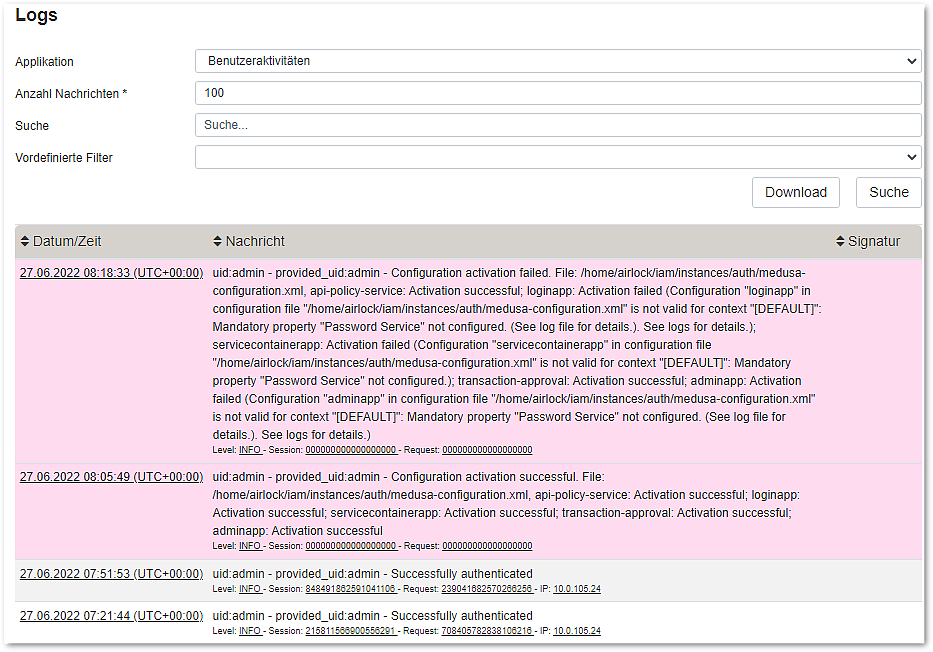Screen dimensions: 933x652
Task: Expand the Vordefinierte Filter dropdown
Action: [557, 157]
